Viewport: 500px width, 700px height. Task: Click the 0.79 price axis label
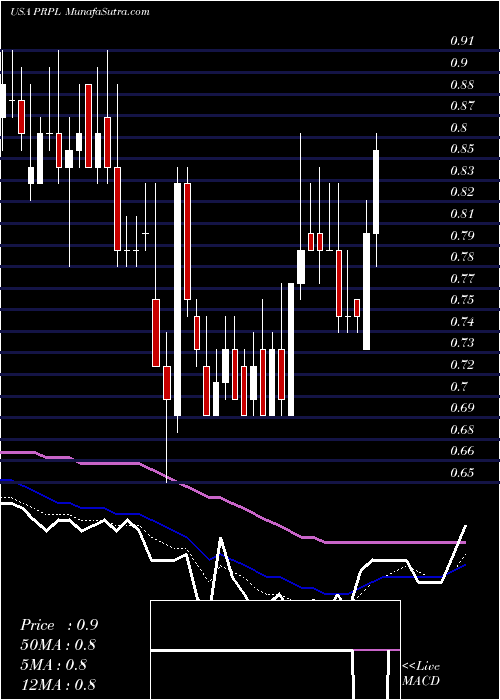[462, 235]
